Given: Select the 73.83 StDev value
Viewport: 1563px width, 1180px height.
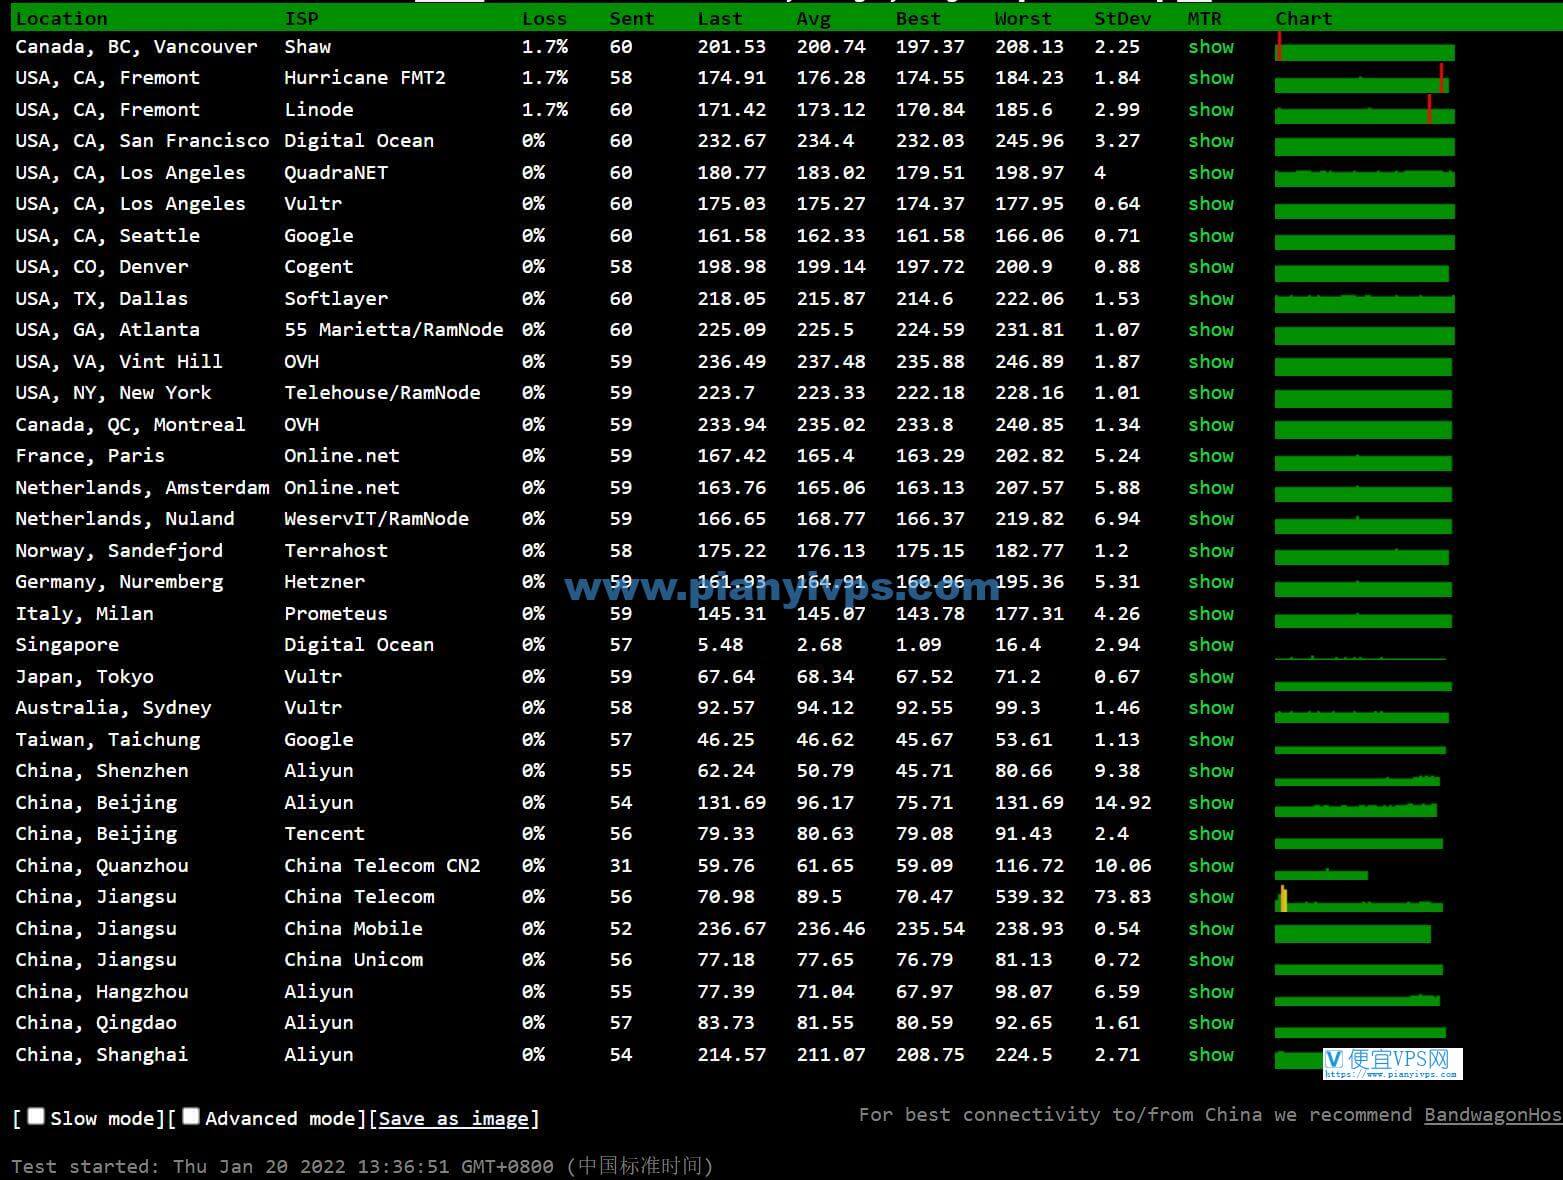Looking at the screenshot, I should (1122, 897).
